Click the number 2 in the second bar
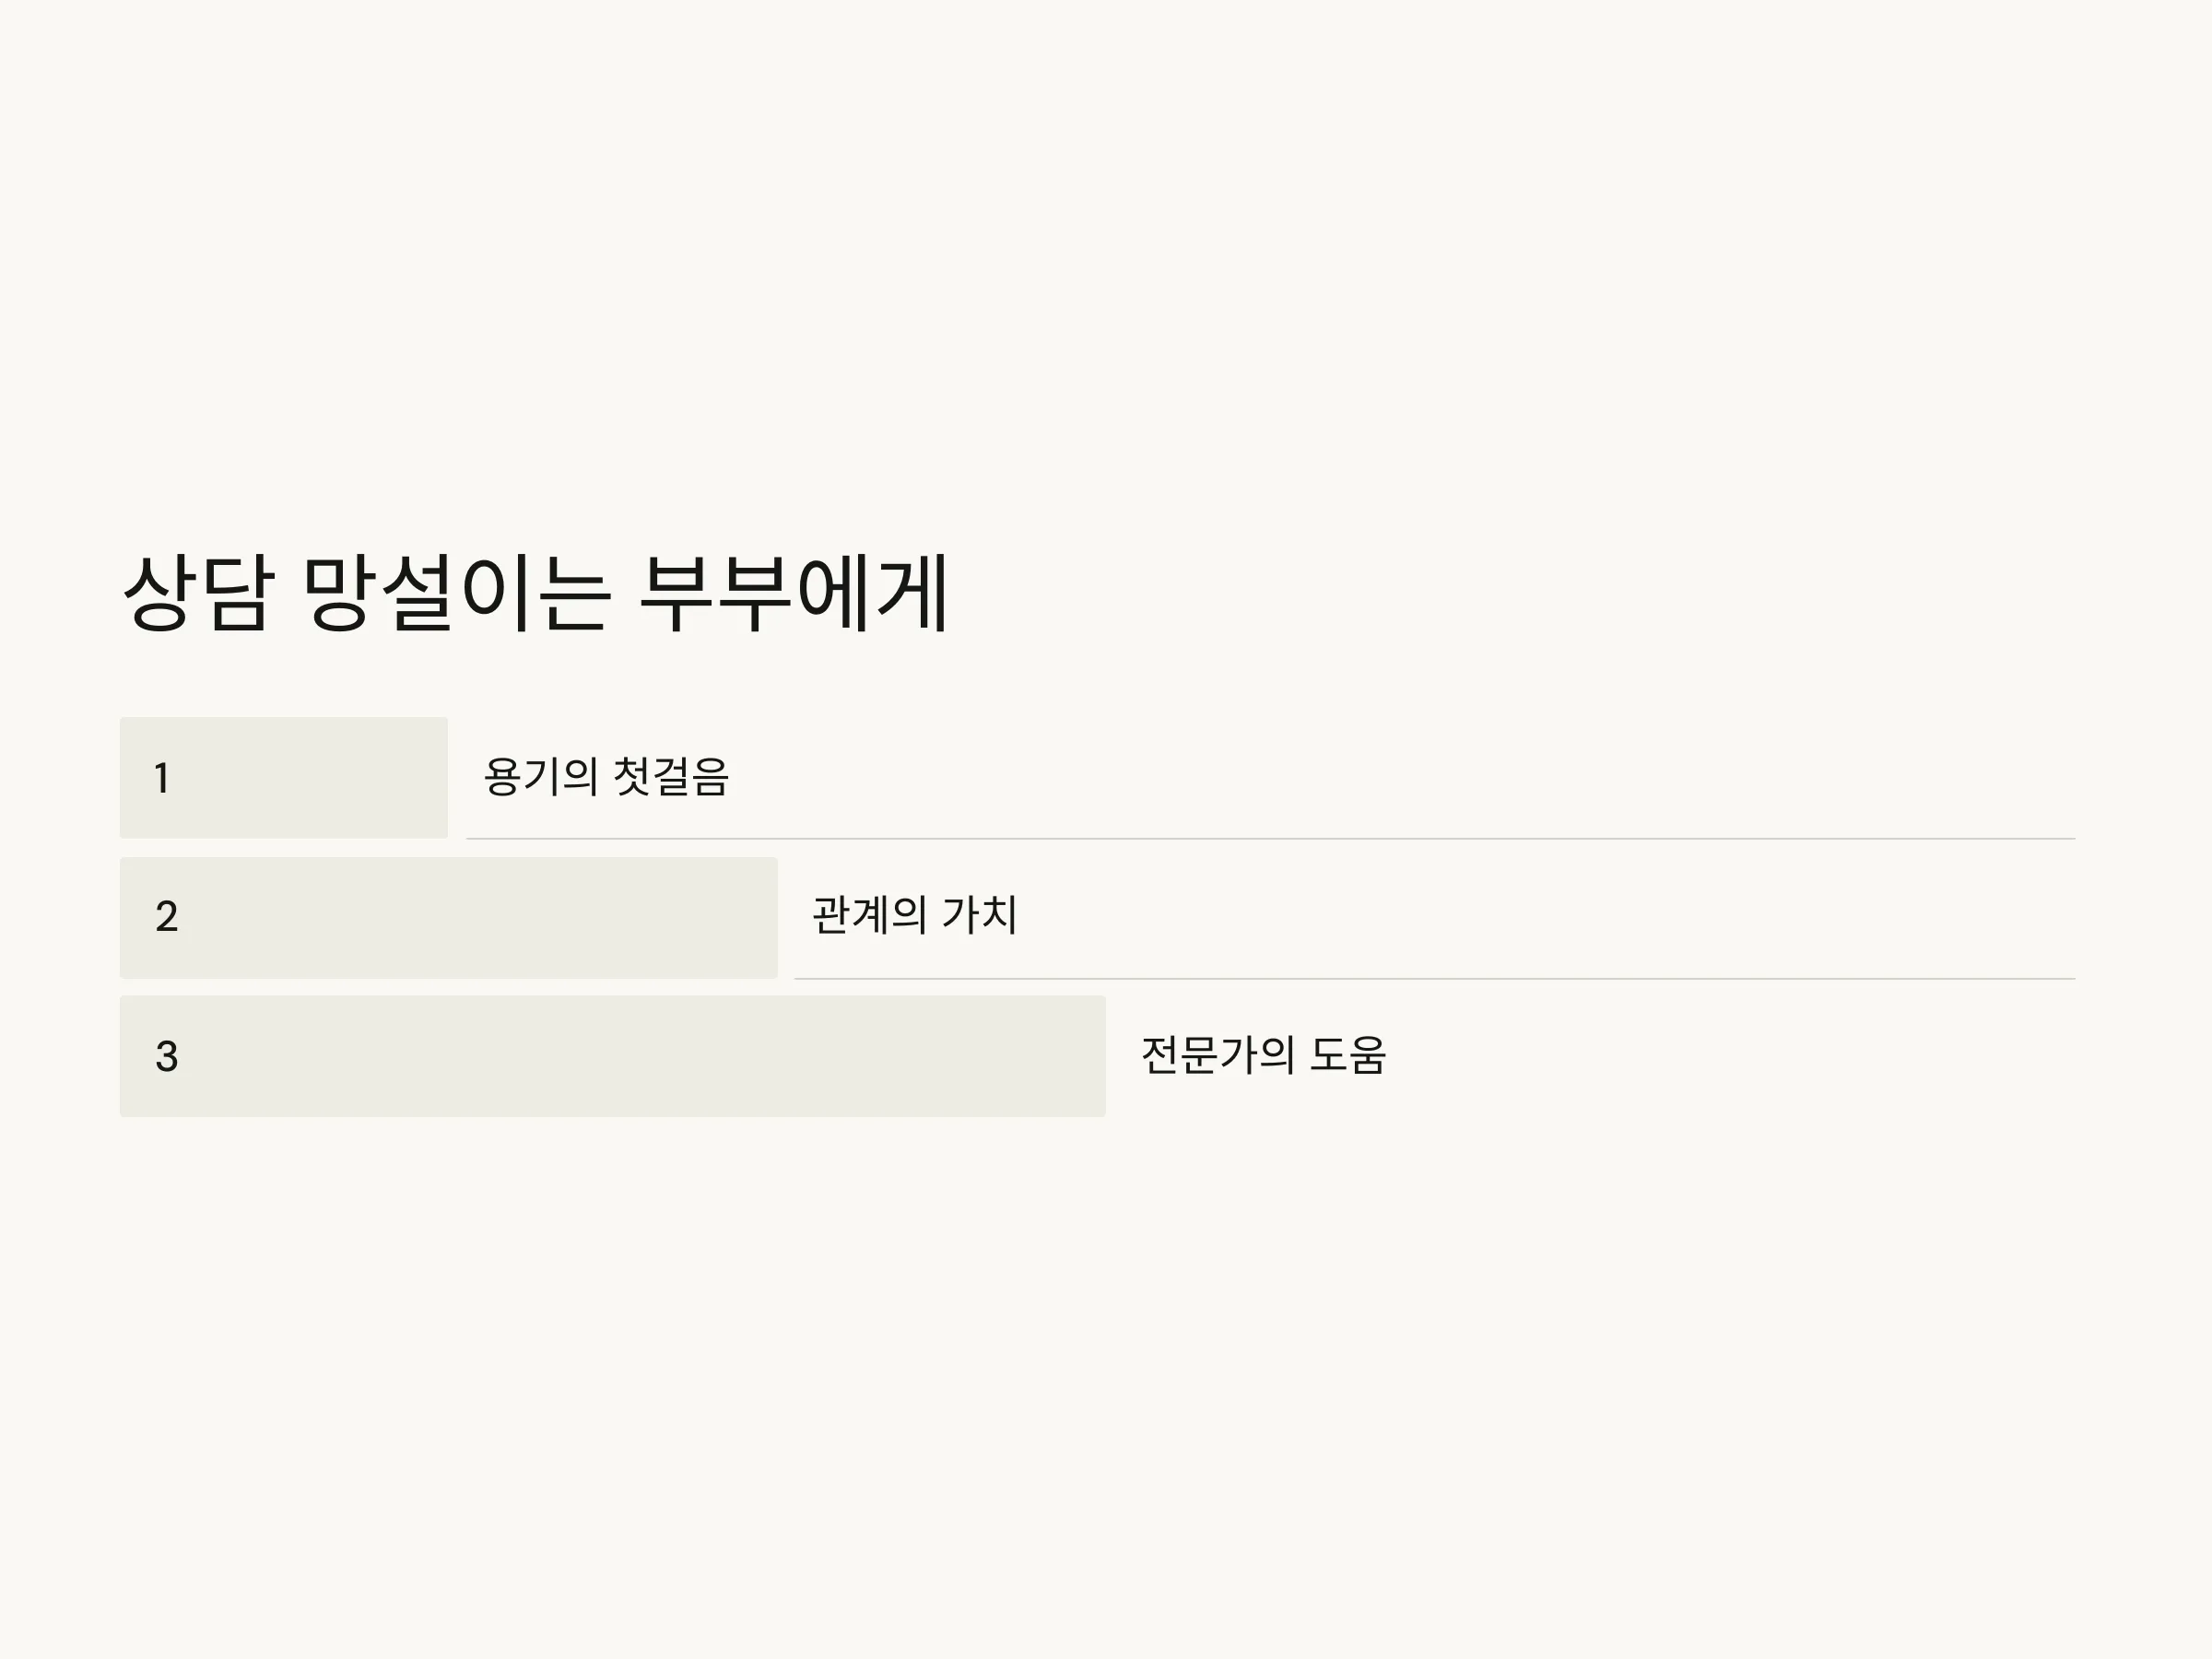2212x1659 pixels. [x=167, y=917]
